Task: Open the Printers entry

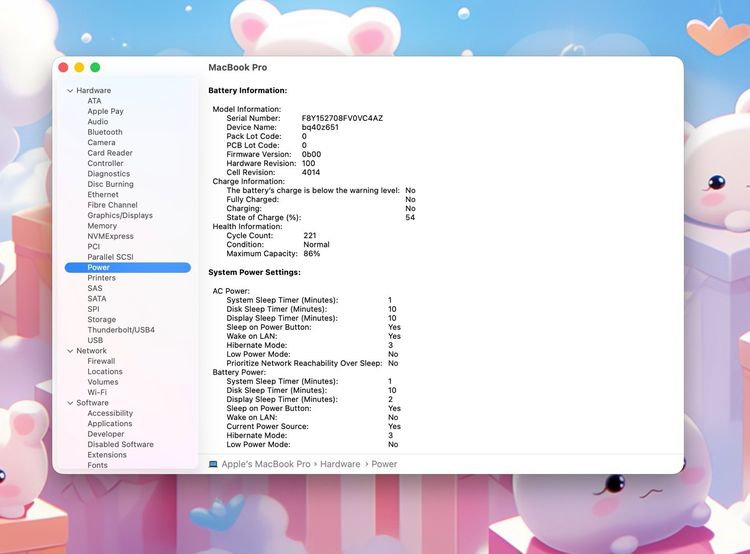Action: click(101, 278)
